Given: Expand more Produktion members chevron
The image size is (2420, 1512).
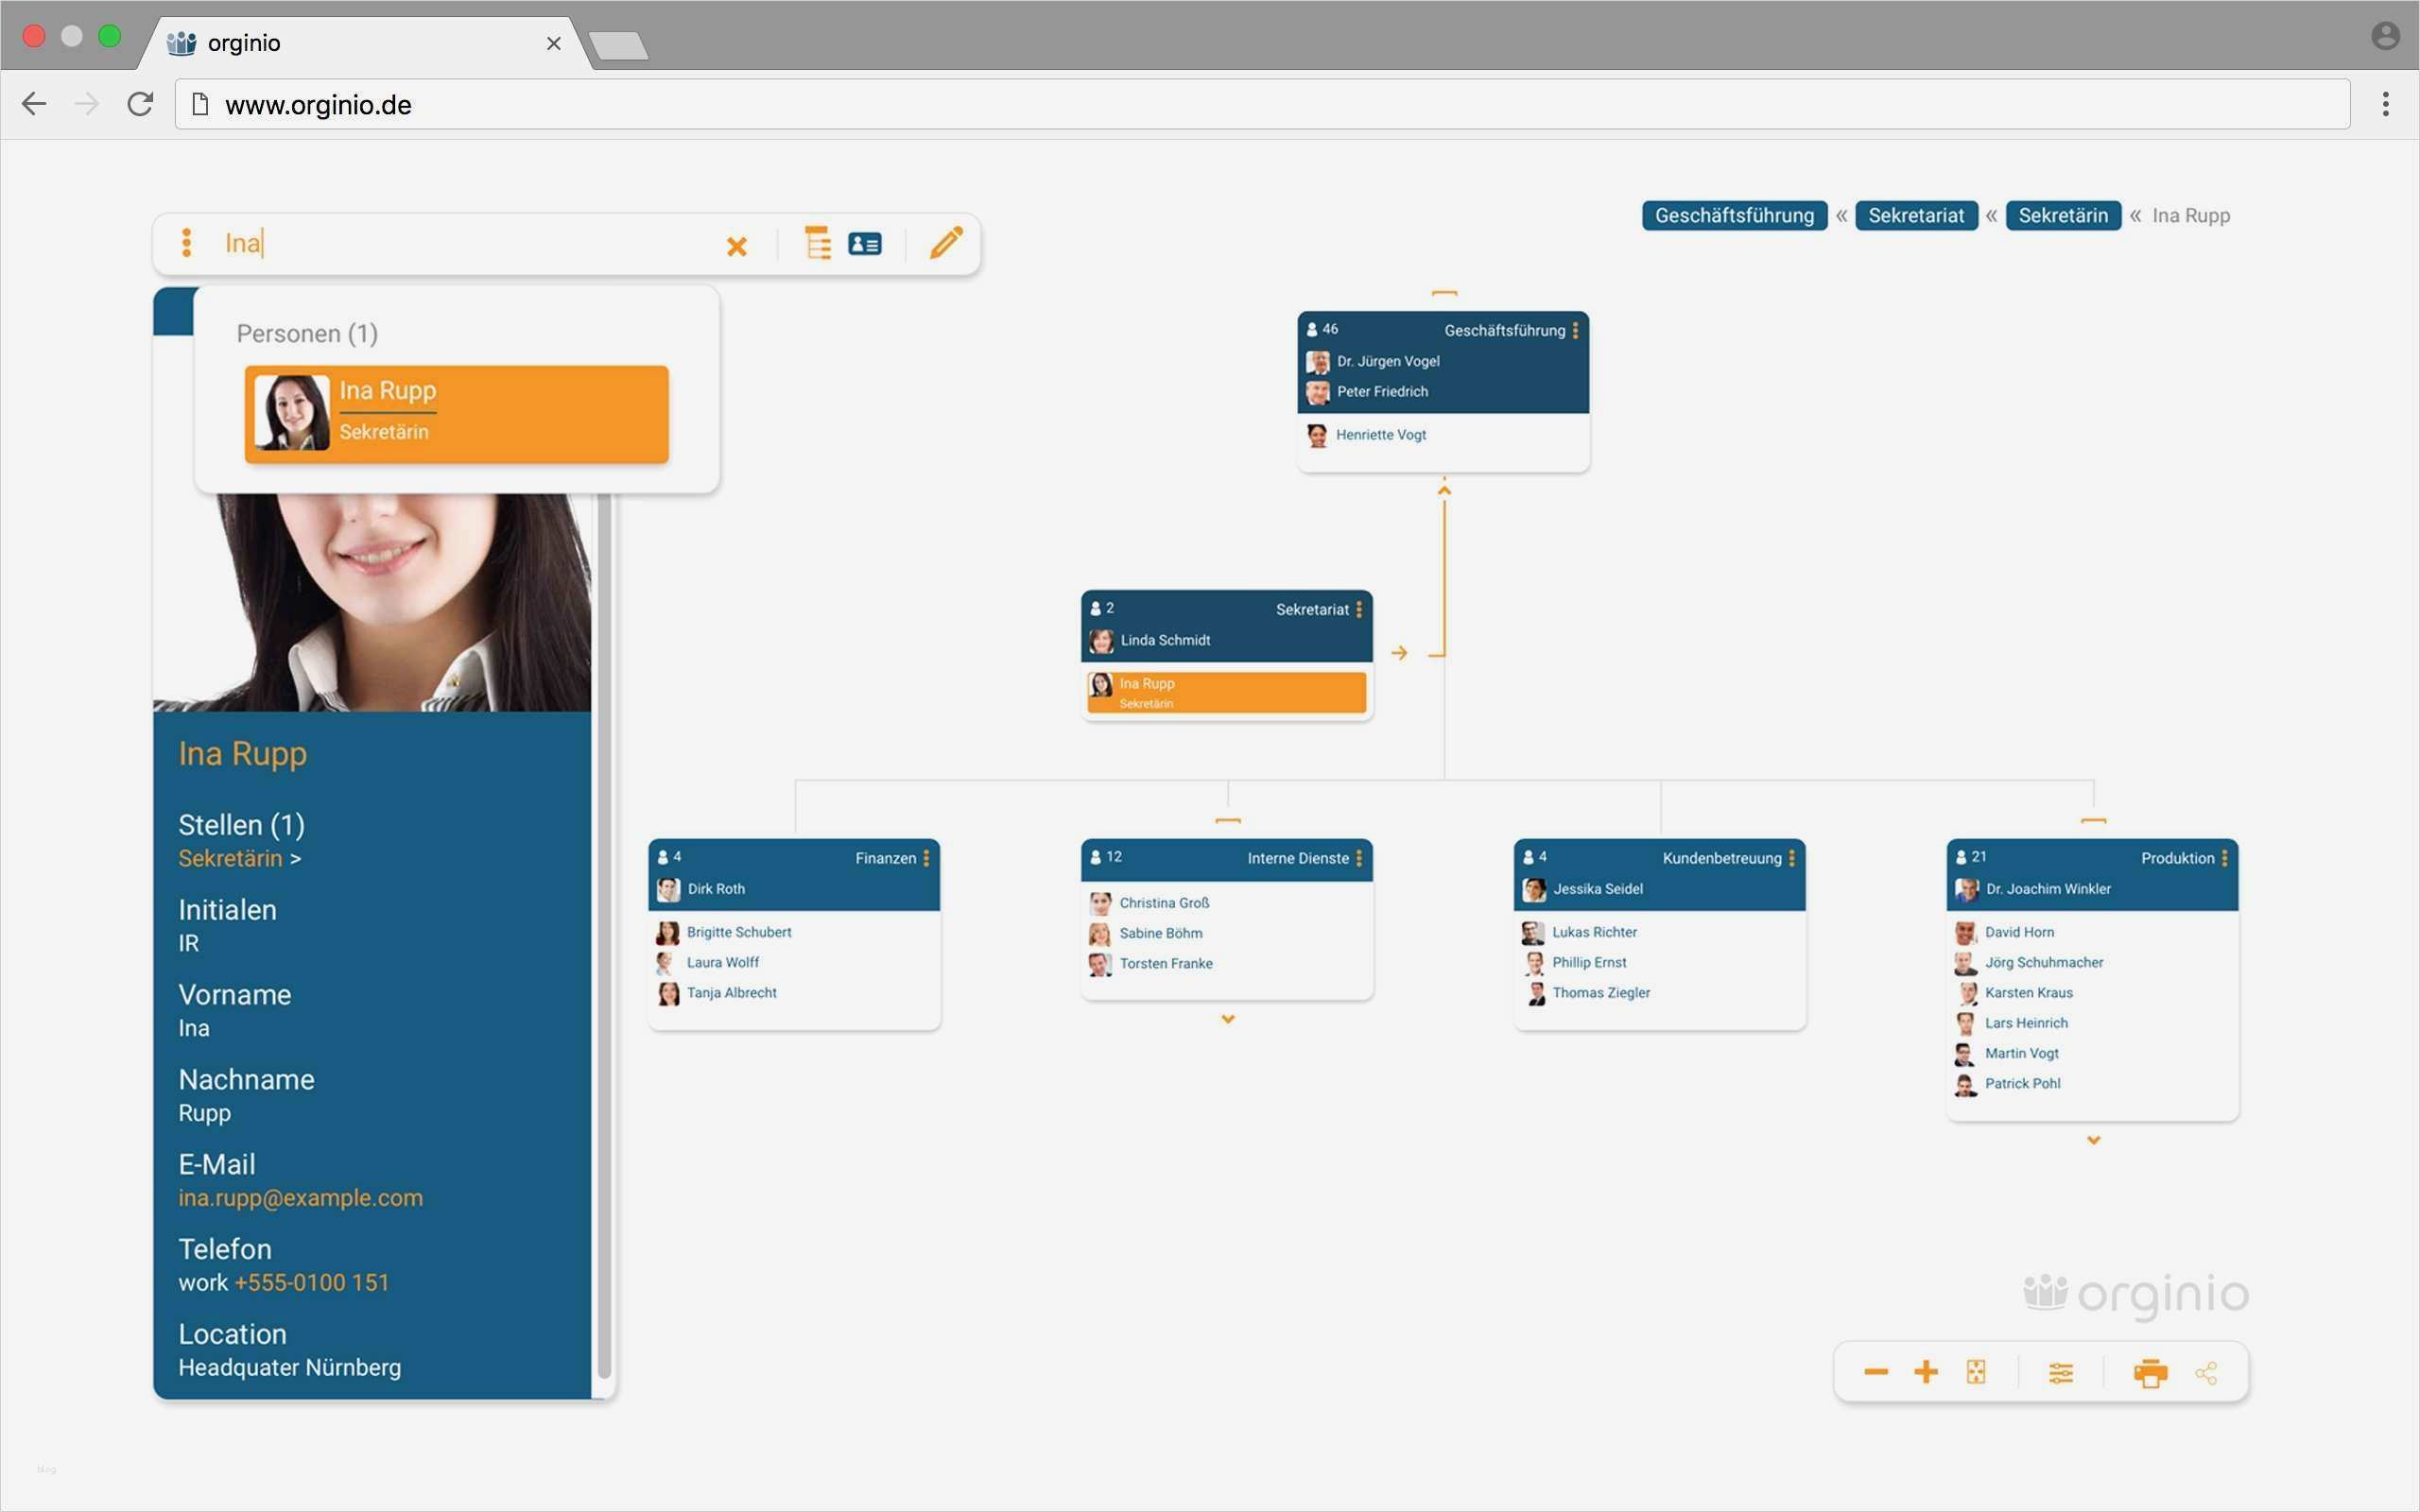Looking at the screenshot, I should [x=2093, y=1140].
